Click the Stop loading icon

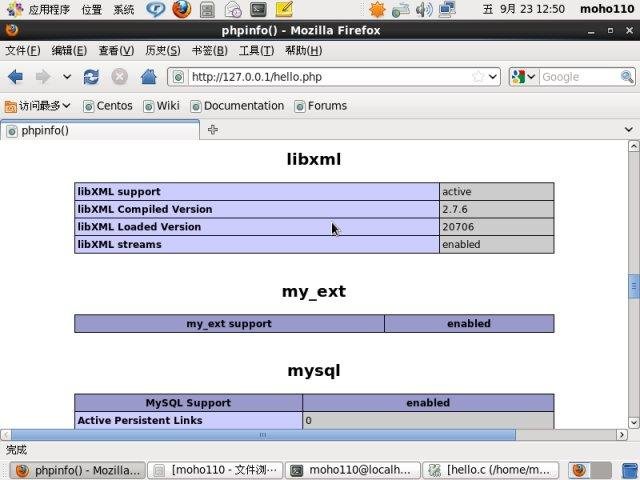tap(120, 77)
